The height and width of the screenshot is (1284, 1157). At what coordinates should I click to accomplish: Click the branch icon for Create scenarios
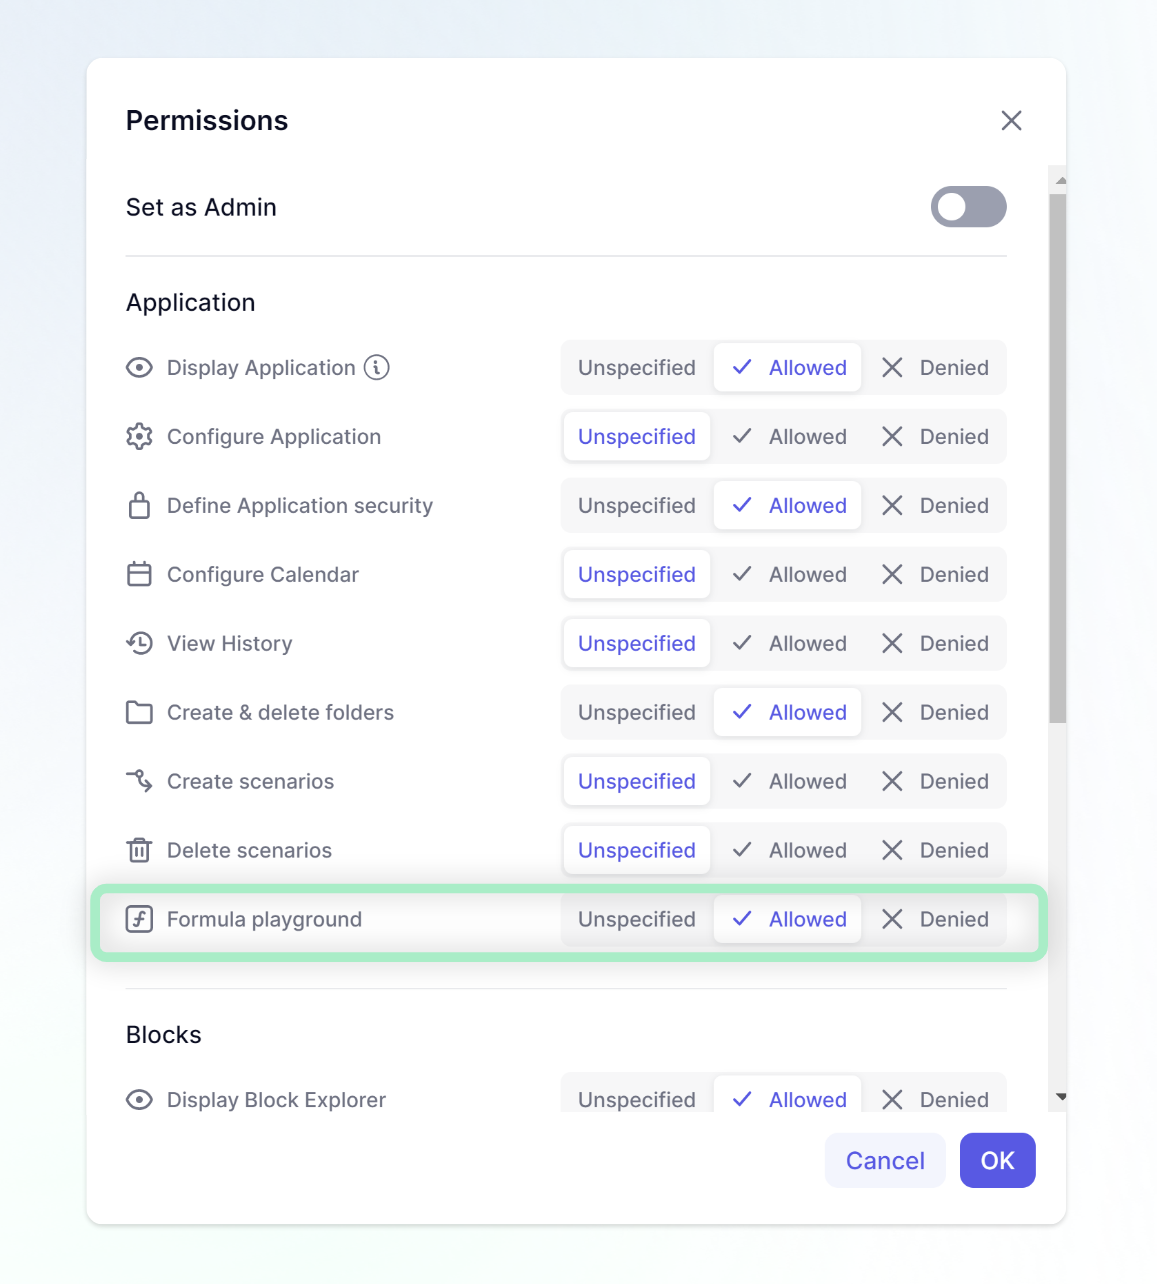[139, 781]
